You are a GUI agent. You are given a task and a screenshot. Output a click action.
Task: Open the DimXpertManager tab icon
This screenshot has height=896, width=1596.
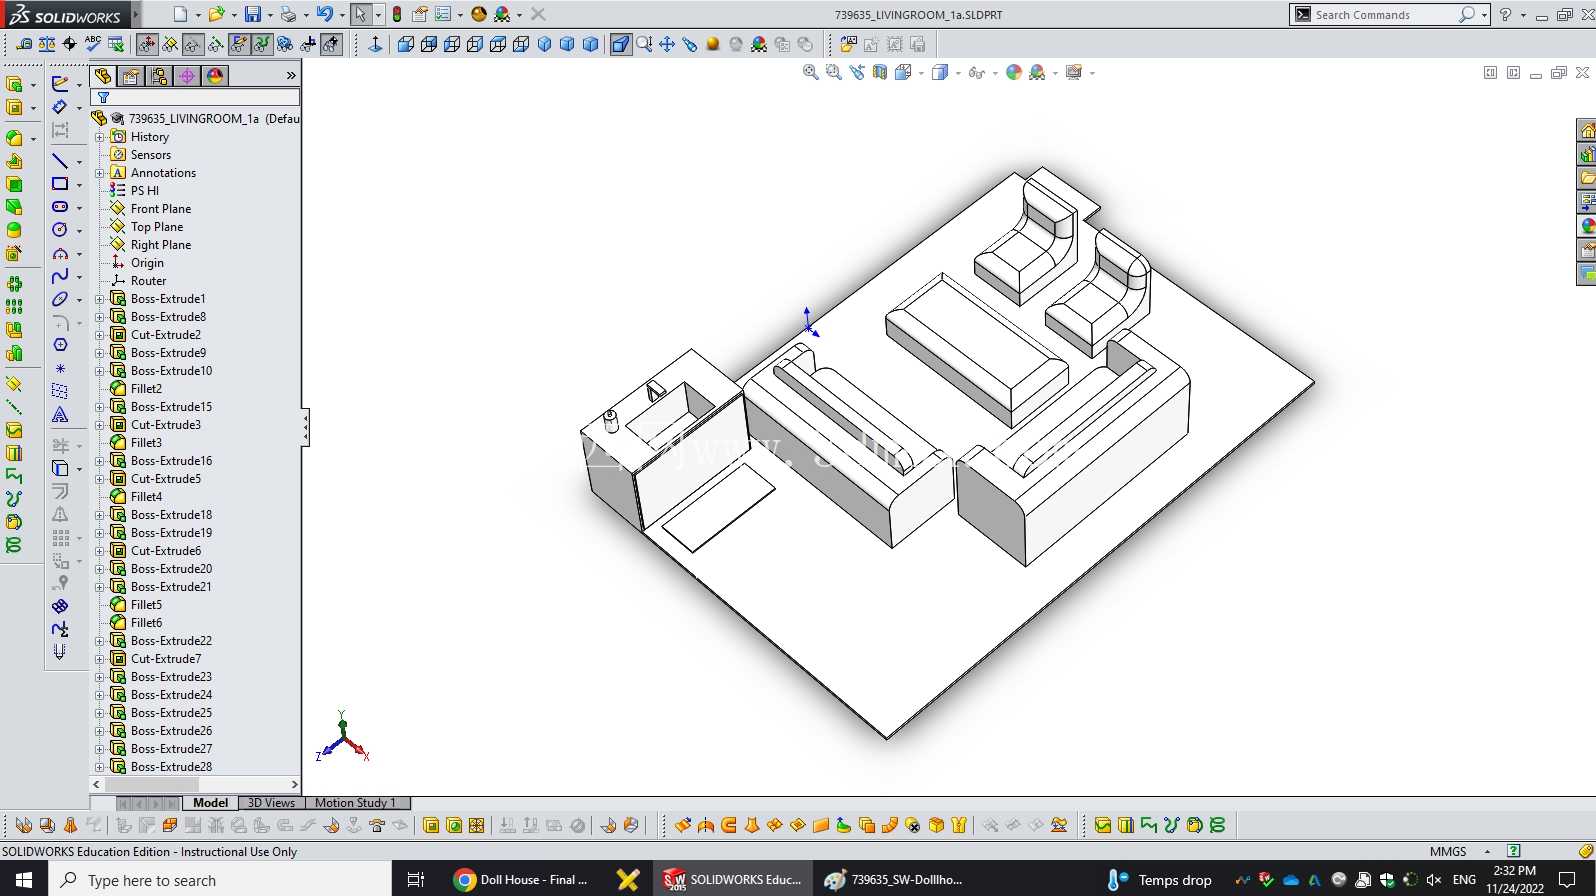tap(187, 76)
